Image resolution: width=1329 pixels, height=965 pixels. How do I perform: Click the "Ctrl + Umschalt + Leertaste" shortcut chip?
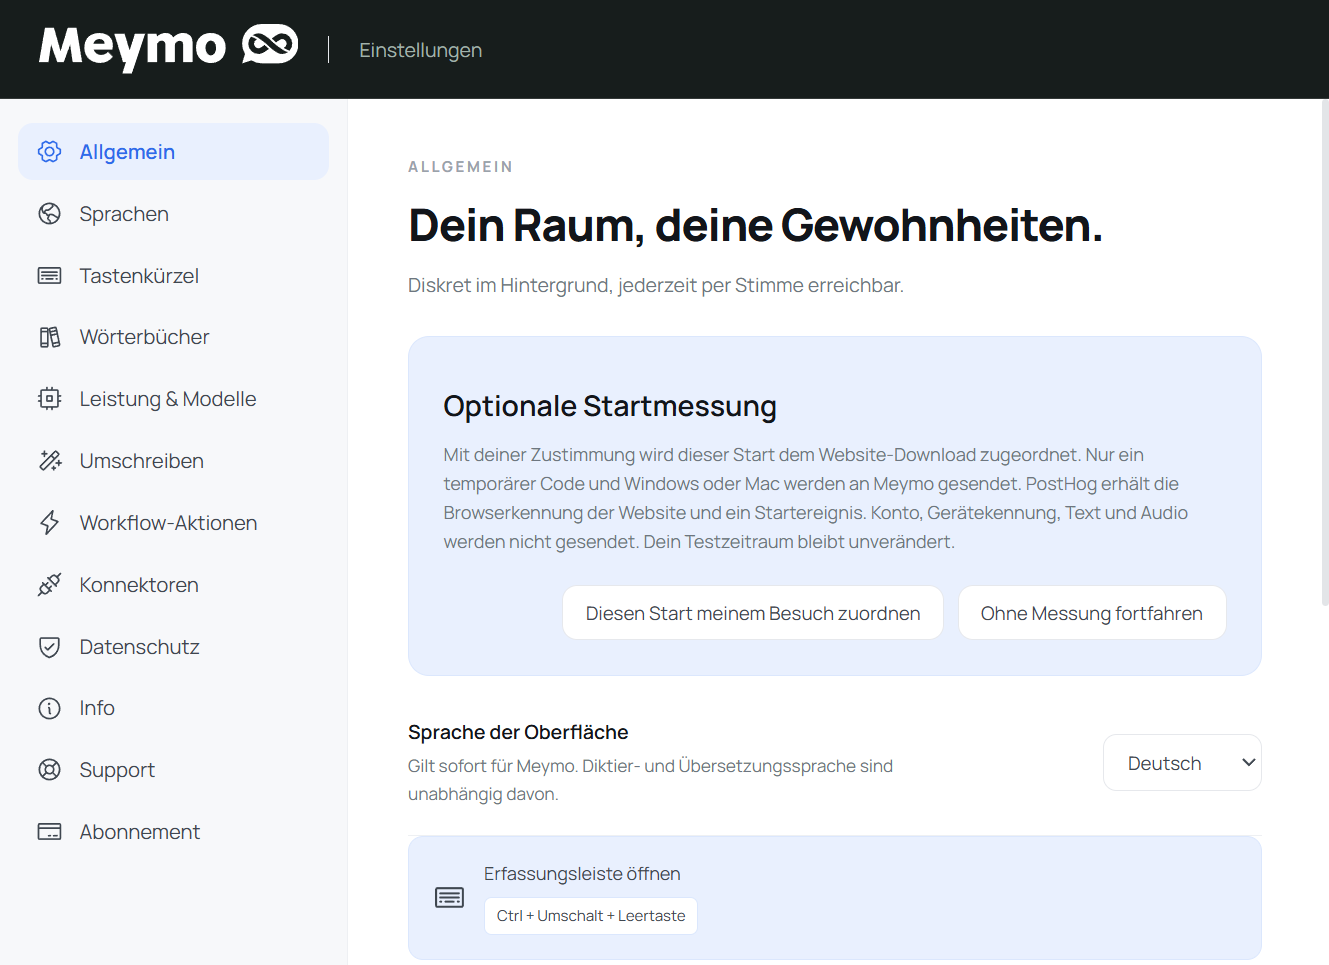(x=591, y=916)
